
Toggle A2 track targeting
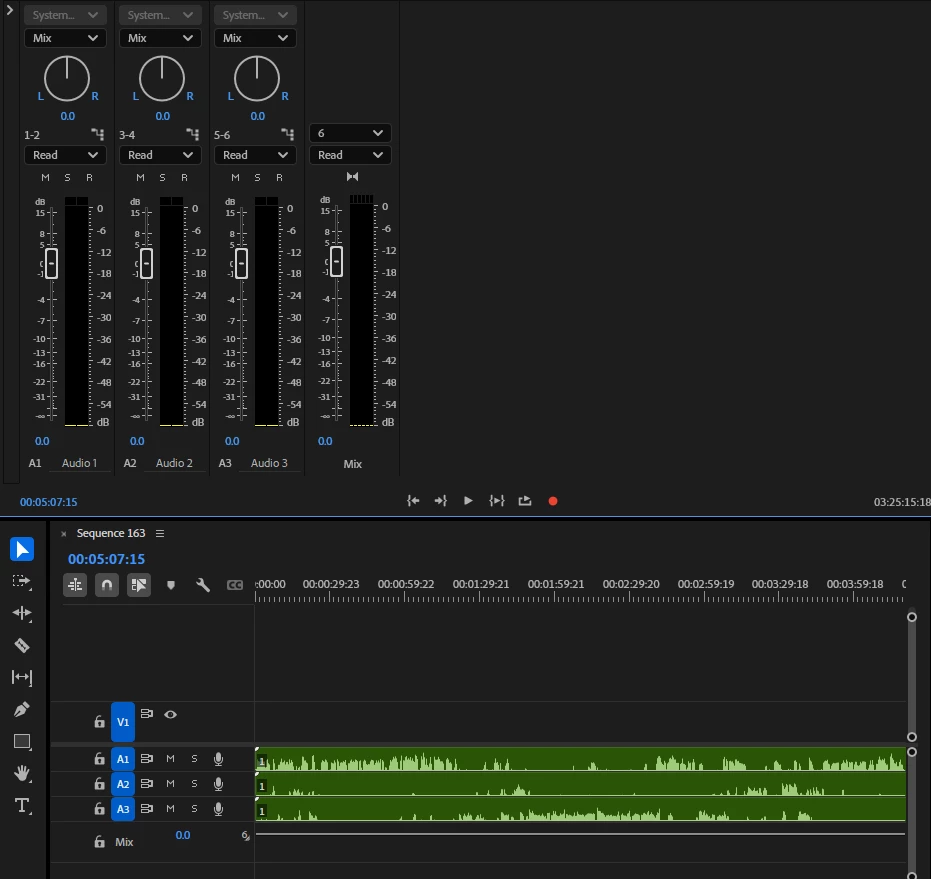123,784
